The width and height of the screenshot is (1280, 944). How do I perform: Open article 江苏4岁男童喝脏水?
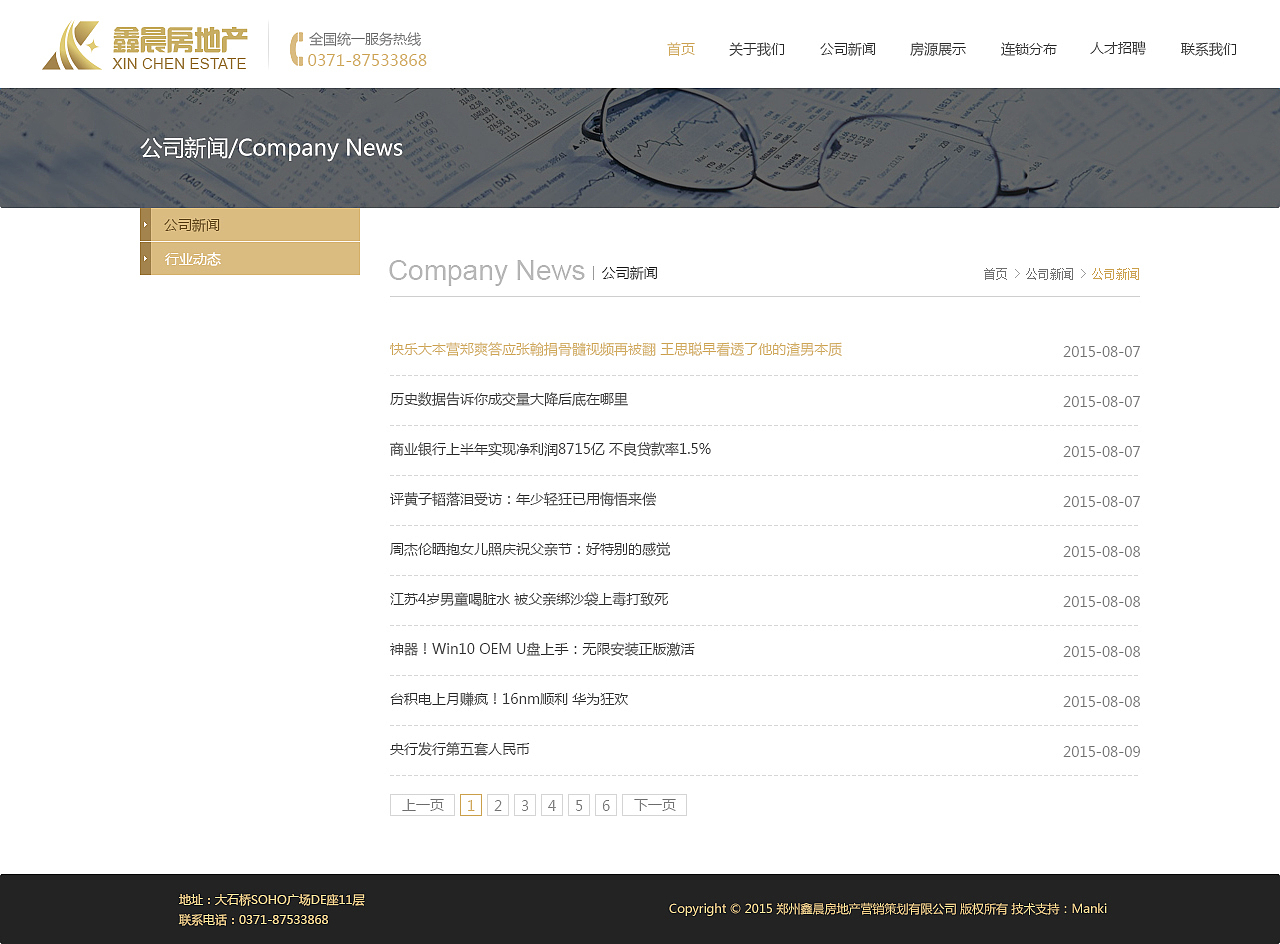tap(529, 599)
